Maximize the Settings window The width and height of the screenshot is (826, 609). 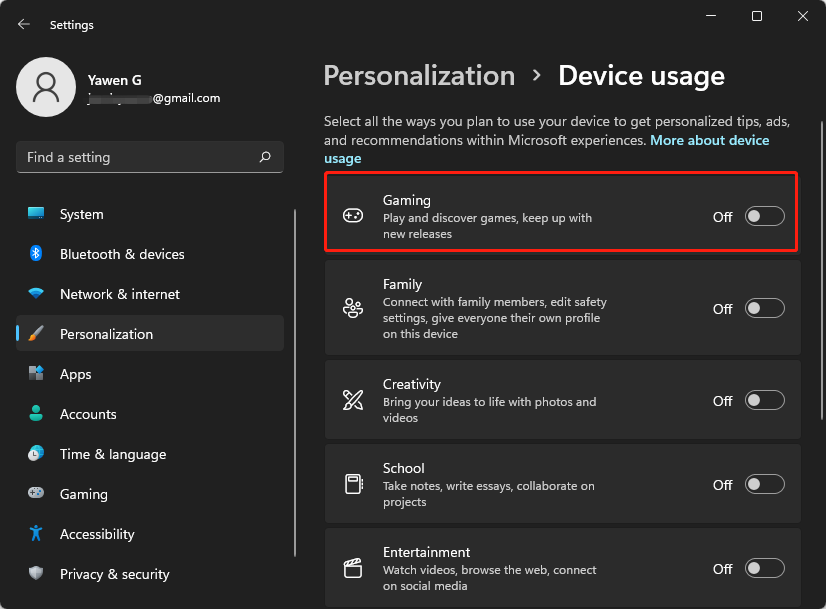[x=757, y=16]
